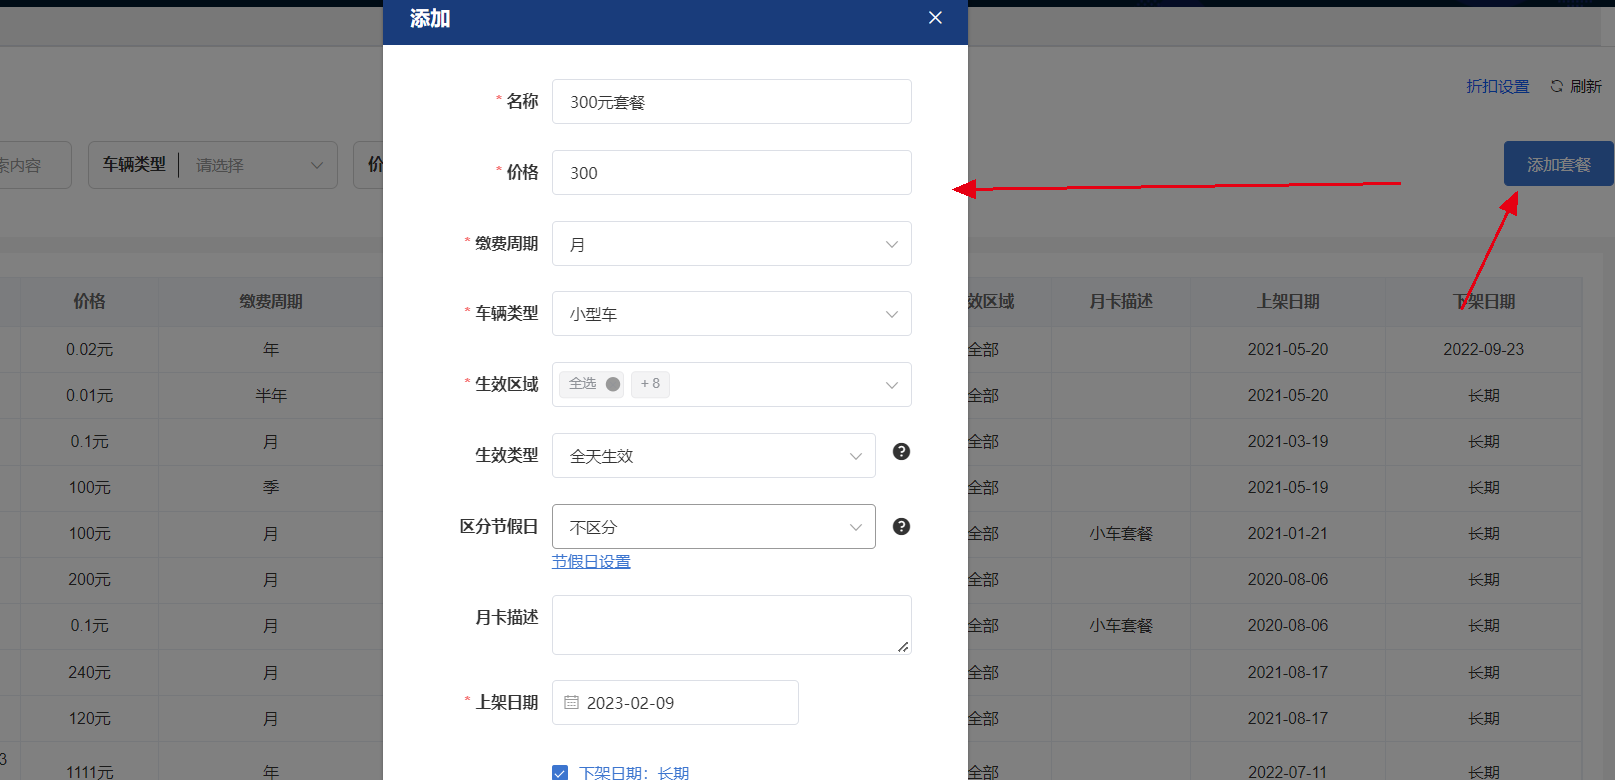Expand the 生效区域 multi-select

click(x=732, y=385)
